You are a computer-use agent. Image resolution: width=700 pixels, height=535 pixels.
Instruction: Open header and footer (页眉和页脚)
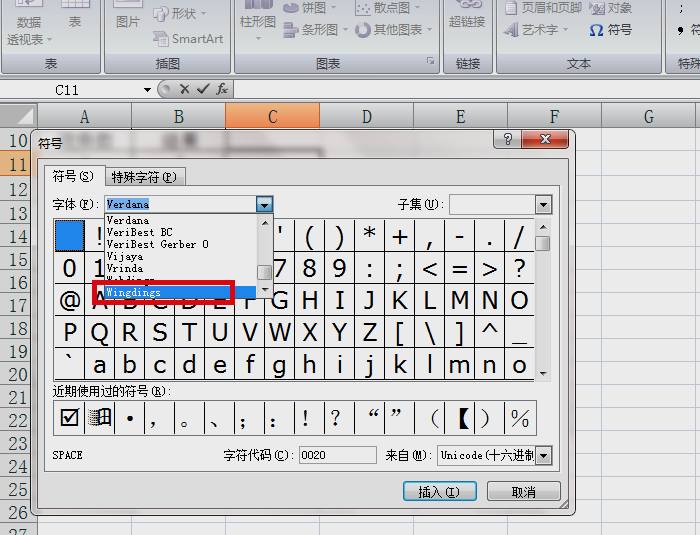[x=543, y=8]
